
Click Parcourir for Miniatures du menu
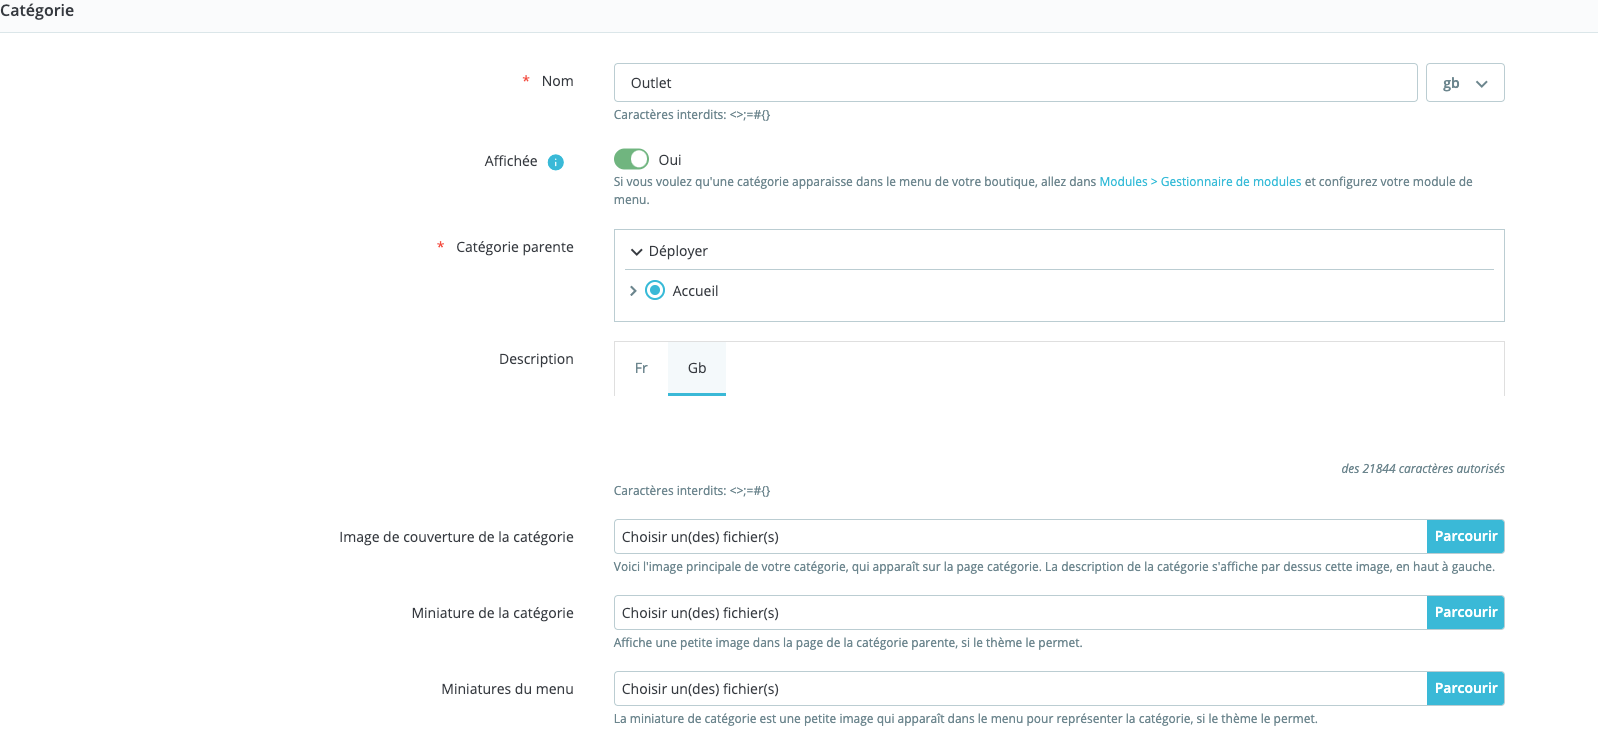pyautogui.click(x=1466, y=688)
